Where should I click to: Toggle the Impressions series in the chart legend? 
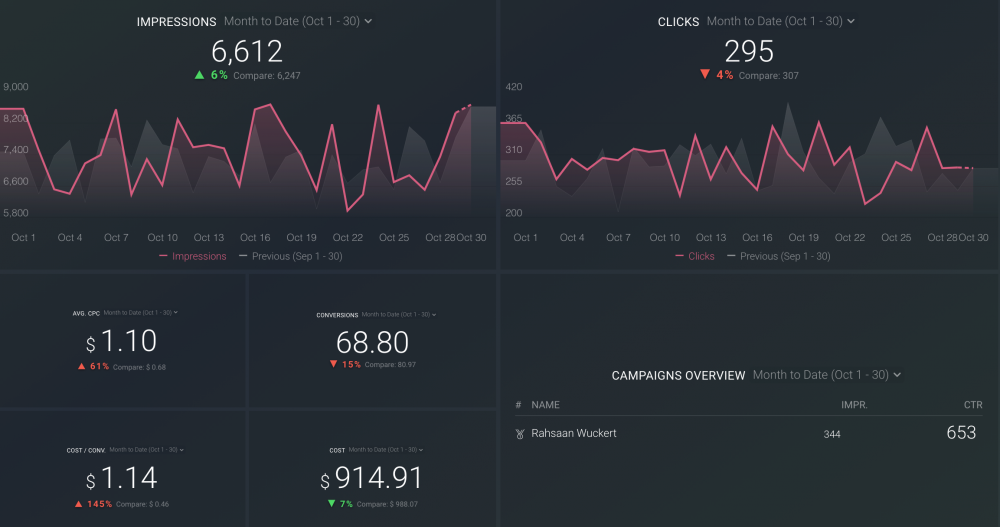pos(193,256)
